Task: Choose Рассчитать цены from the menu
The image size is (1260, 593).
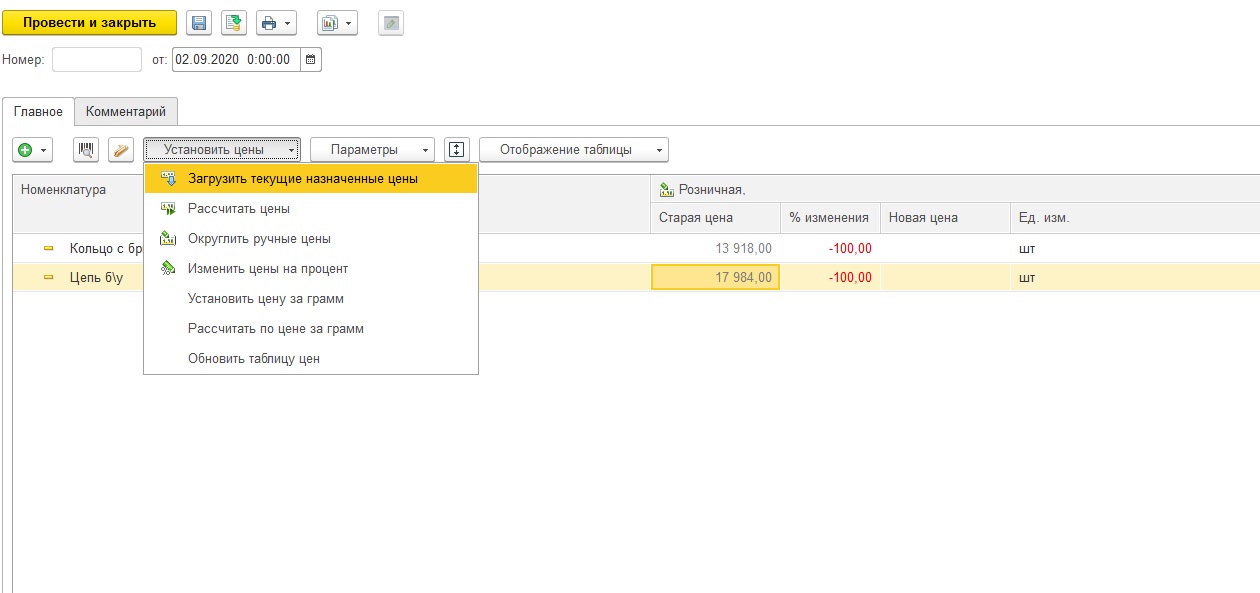Action: click(238, 209)
